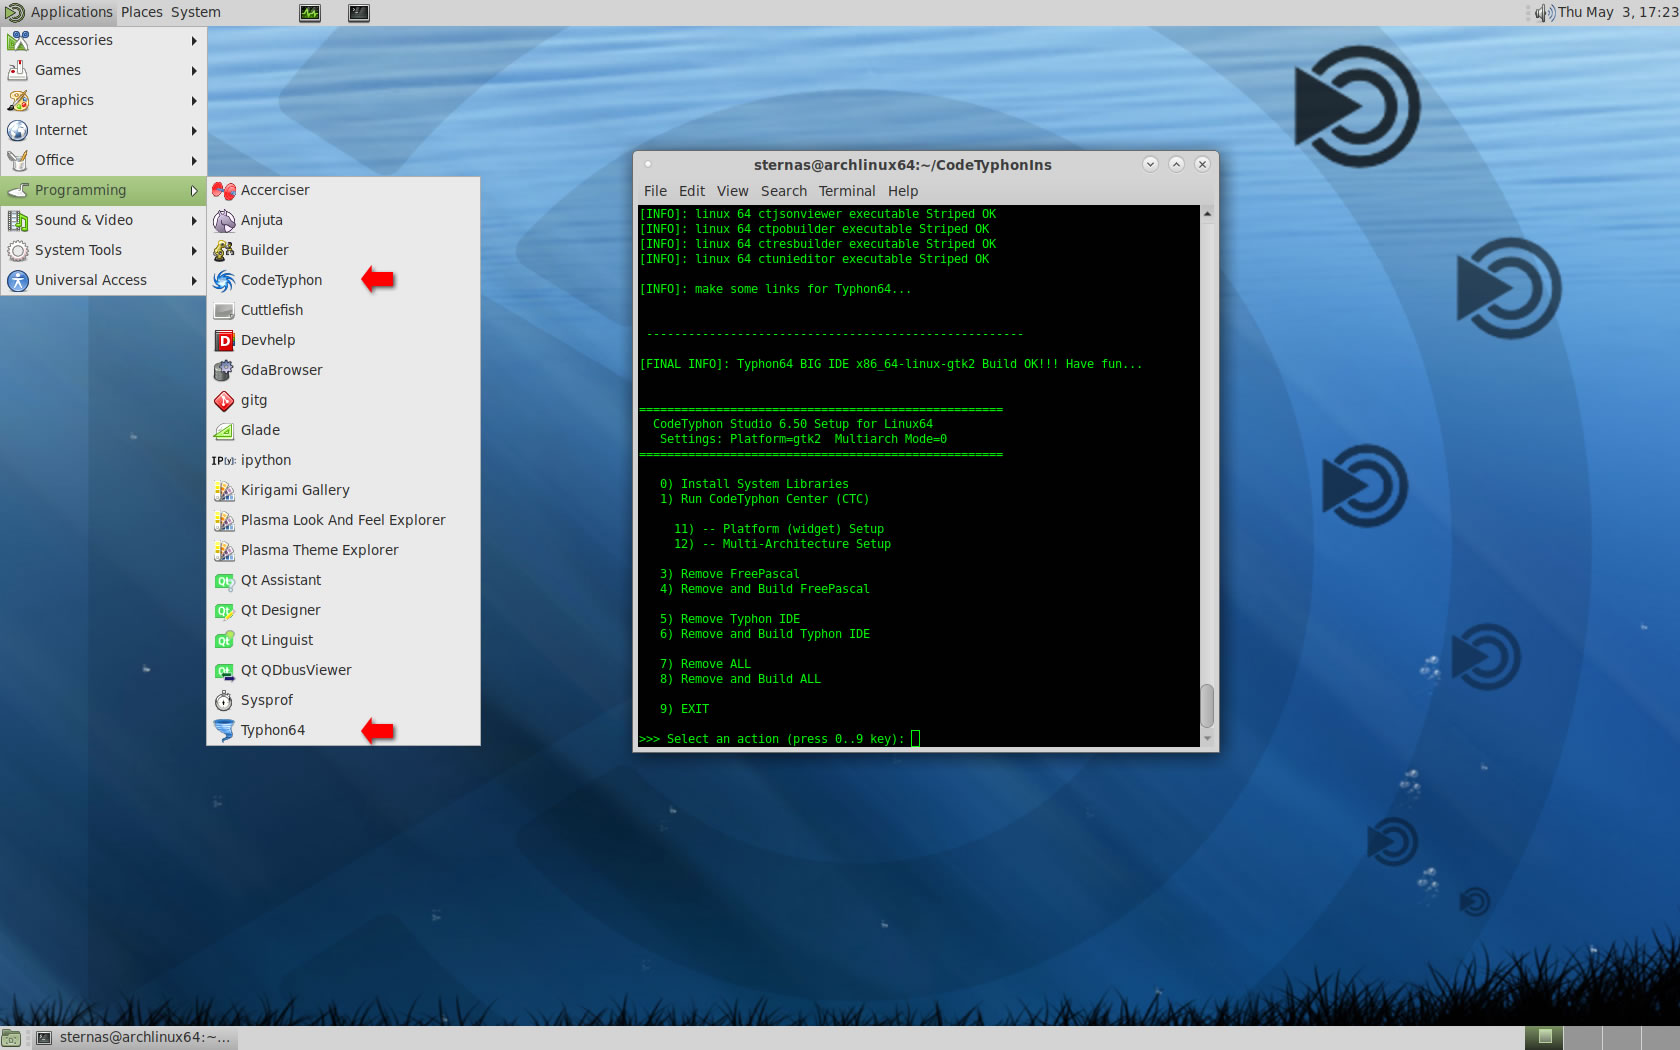1680x1050 pixels.
Task: Open the terminal Search menu
Action: [784, 191]
